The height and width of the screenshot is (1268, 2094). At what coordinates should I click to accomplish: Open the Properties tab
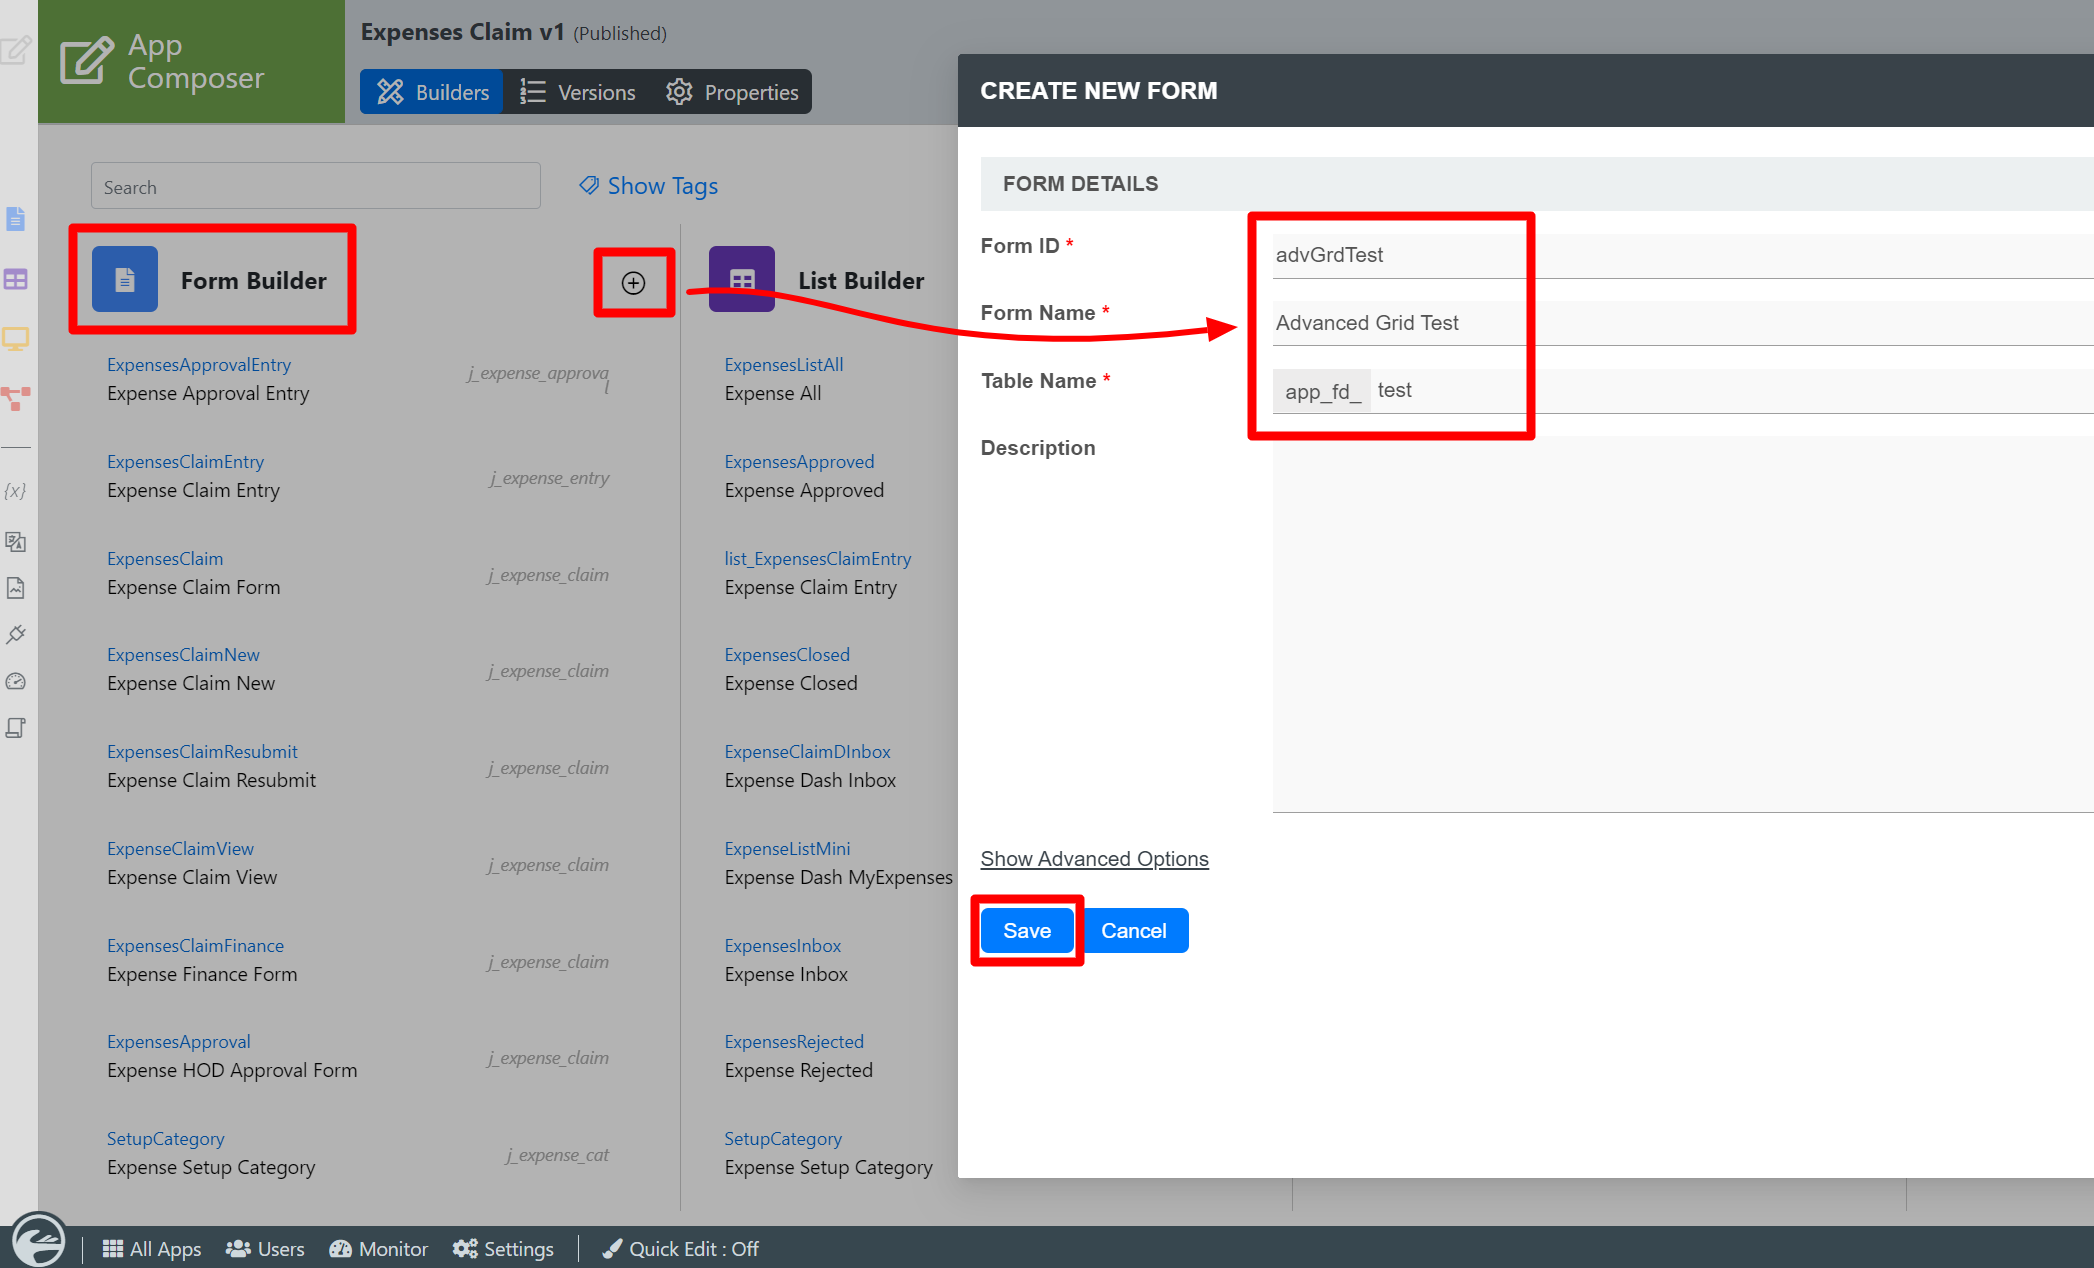[x=733, y=93]
